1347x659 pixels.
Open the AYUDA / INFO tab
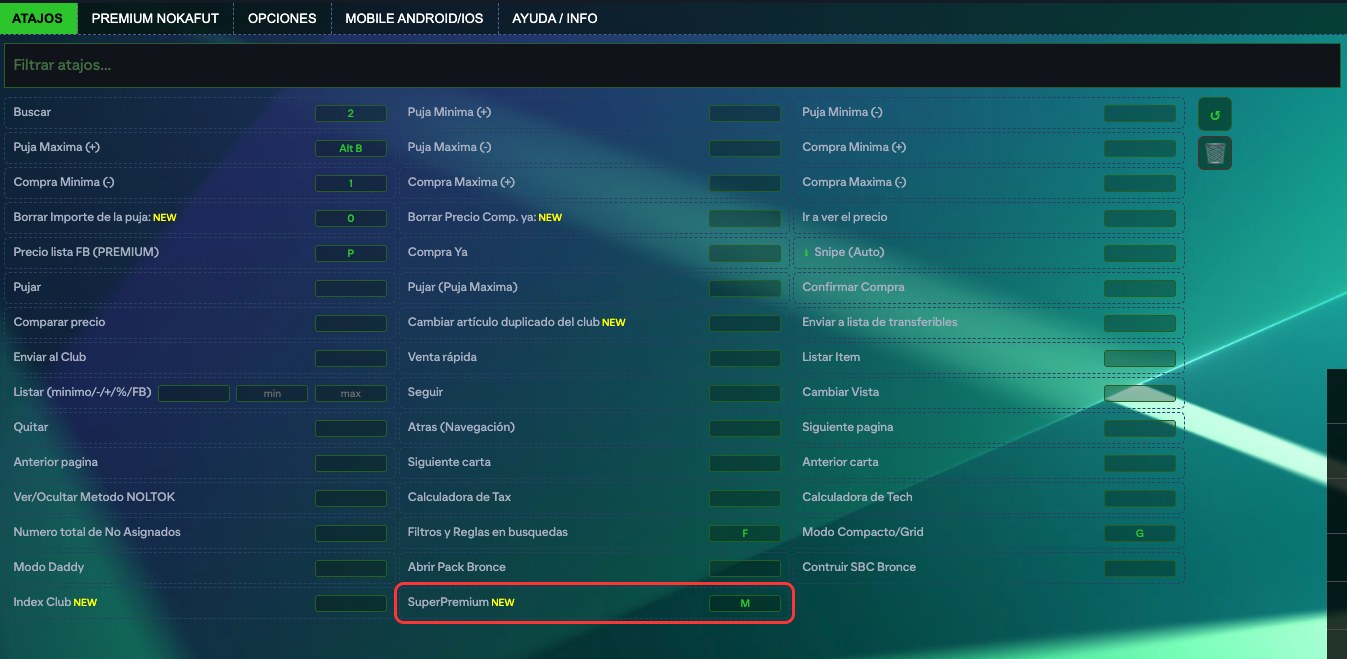(555, 18)
